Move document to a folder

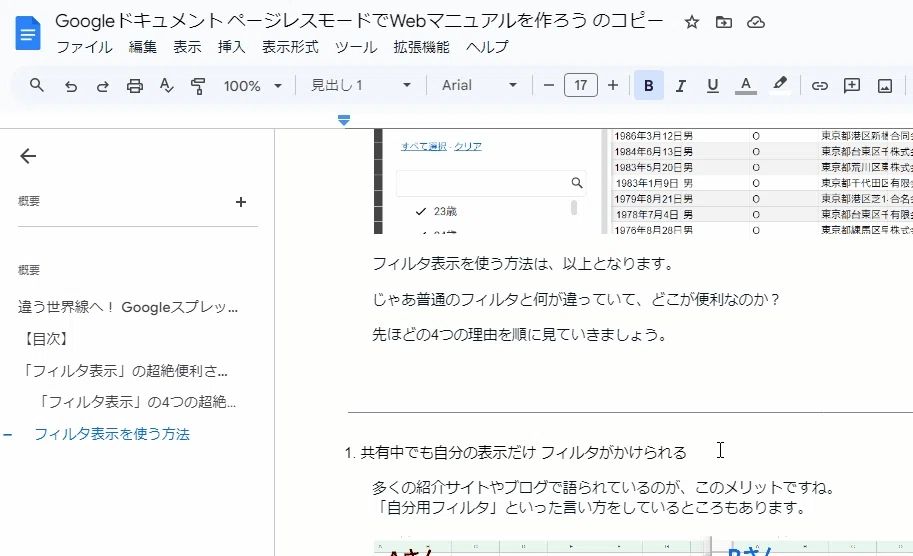point(724,23)
